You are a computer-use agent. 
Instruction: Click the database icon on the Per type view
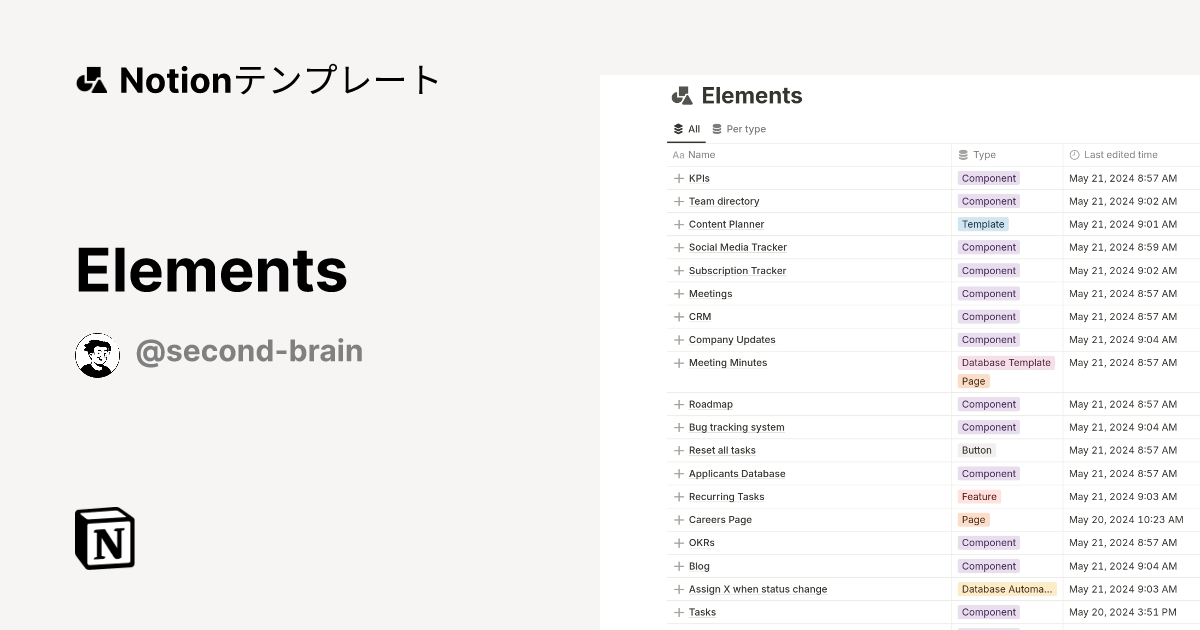[718, 128]
